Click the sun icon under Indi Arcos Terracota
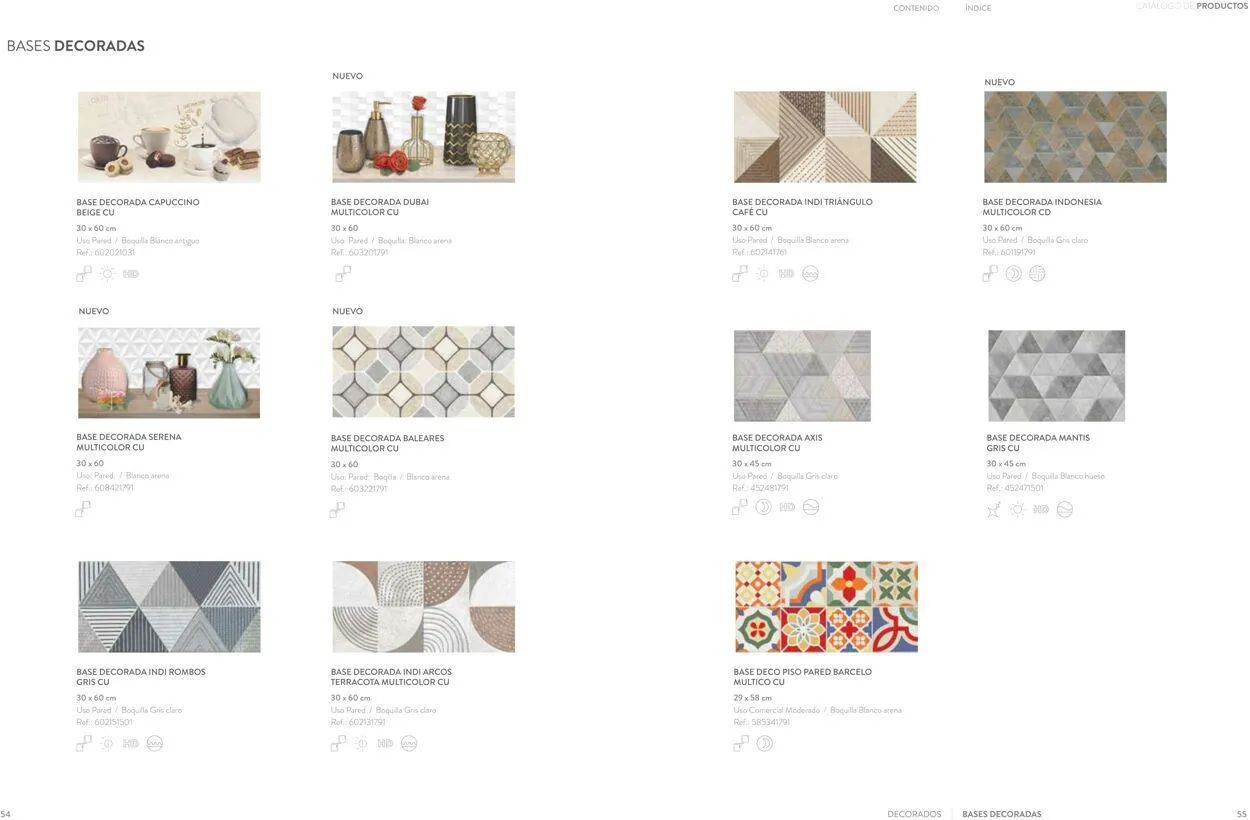 [361, 744]
